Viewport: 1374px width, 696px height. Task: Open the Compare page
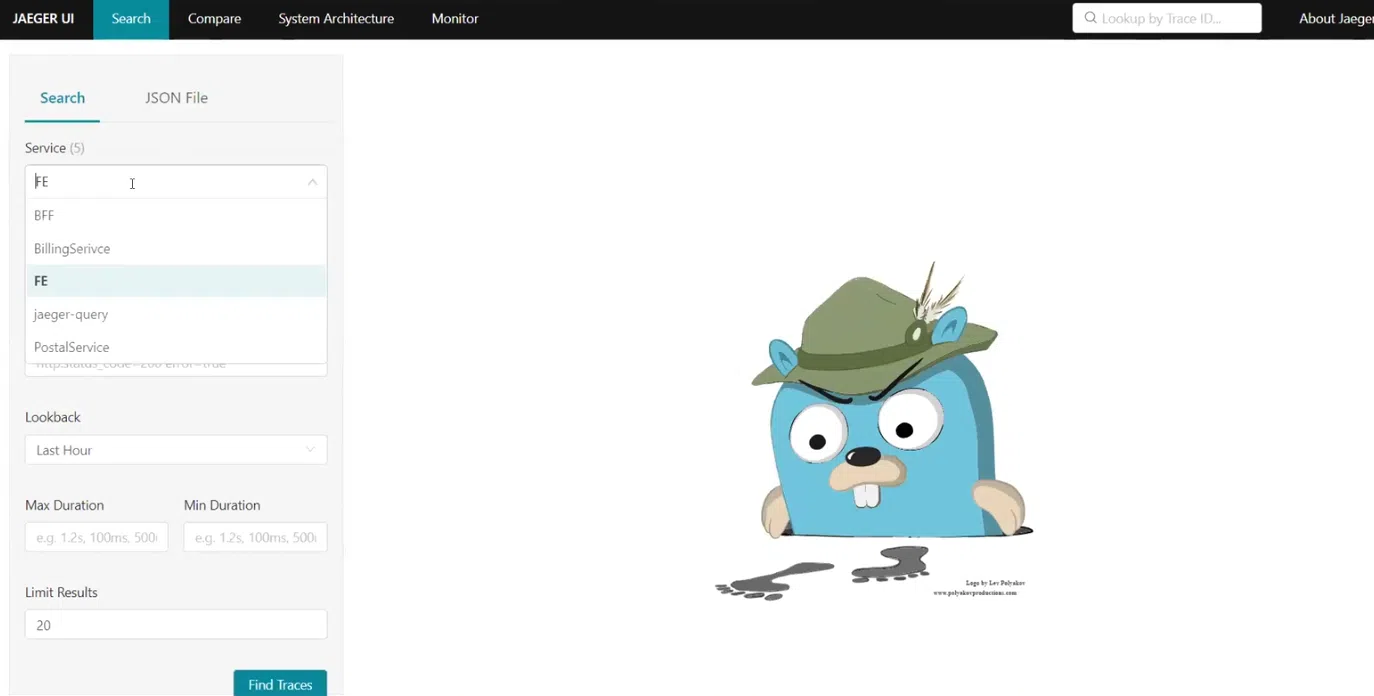[x=214, y=19]
